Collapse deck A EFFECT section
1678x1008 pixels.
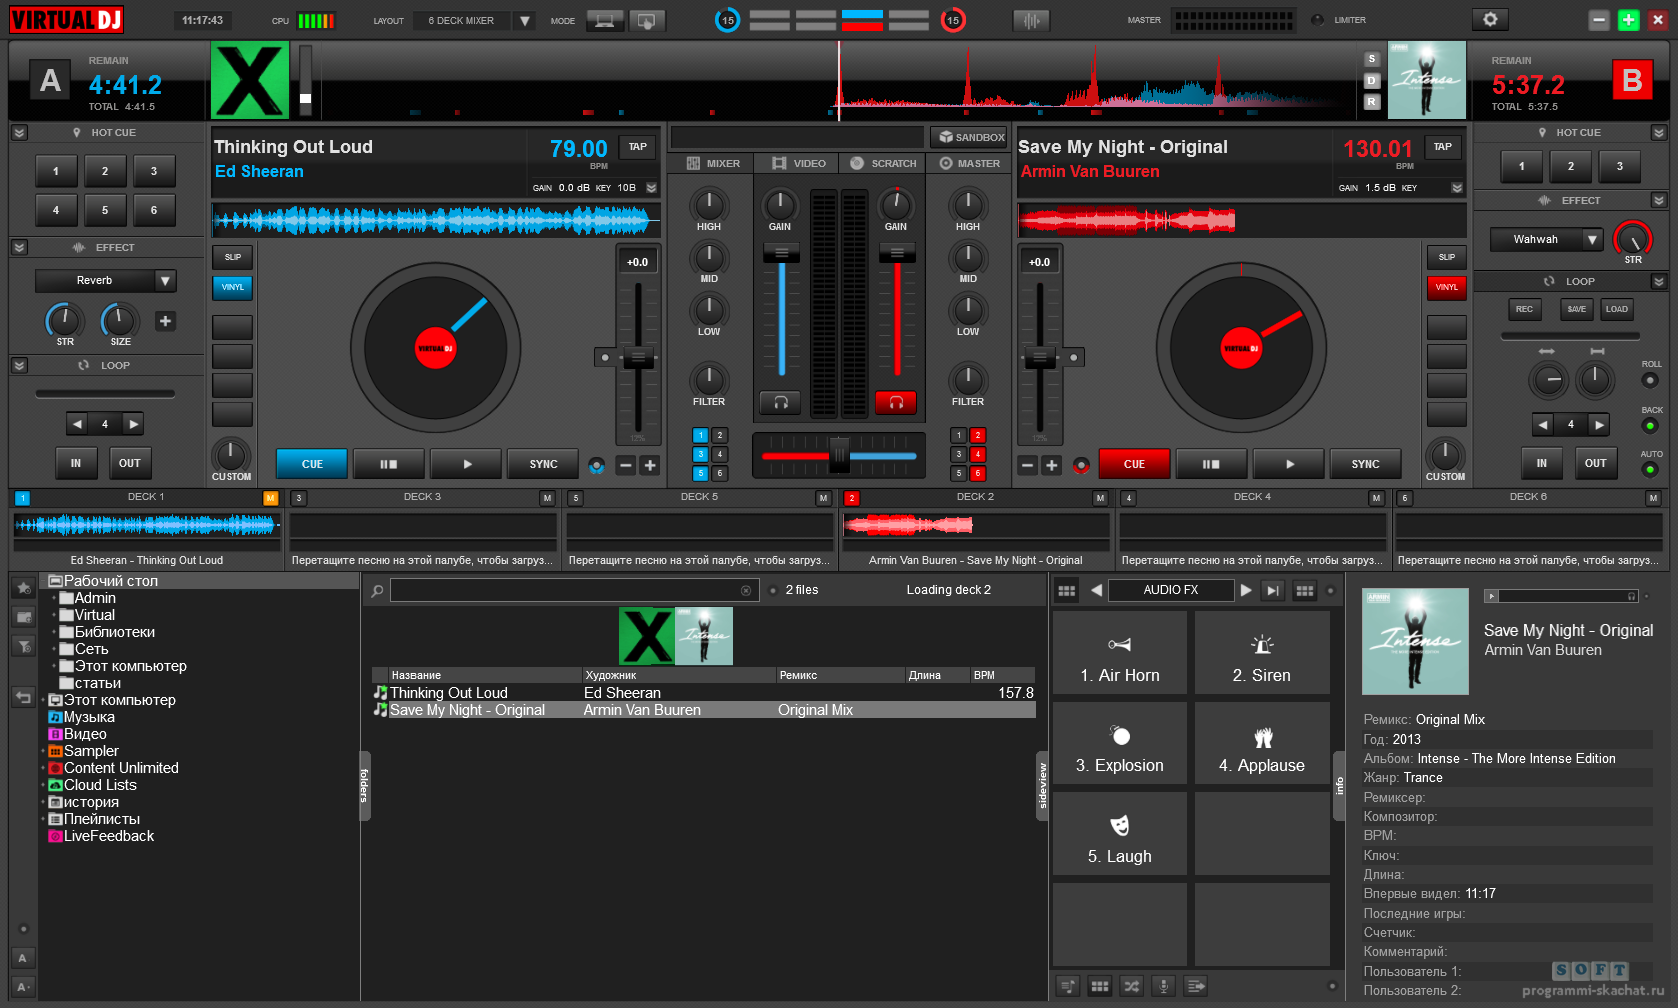point(19,247)
